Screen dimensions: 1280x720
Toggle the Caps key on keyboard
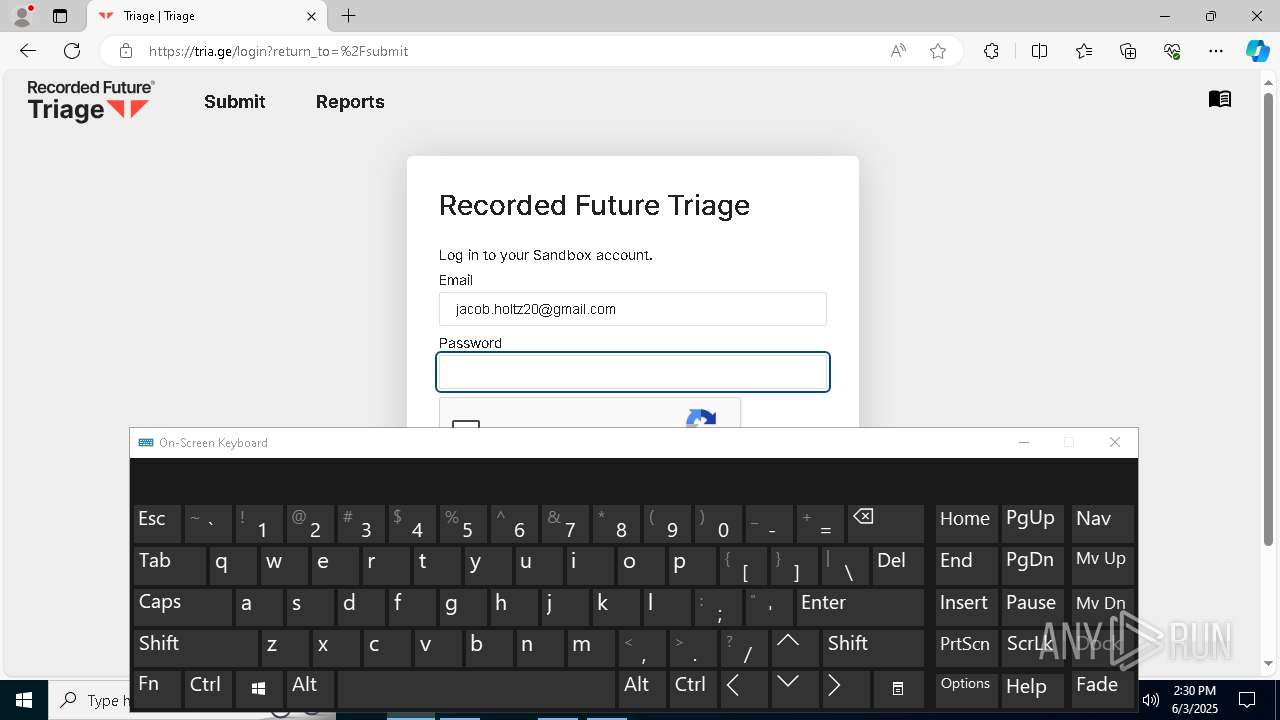[x=183, y=607]
